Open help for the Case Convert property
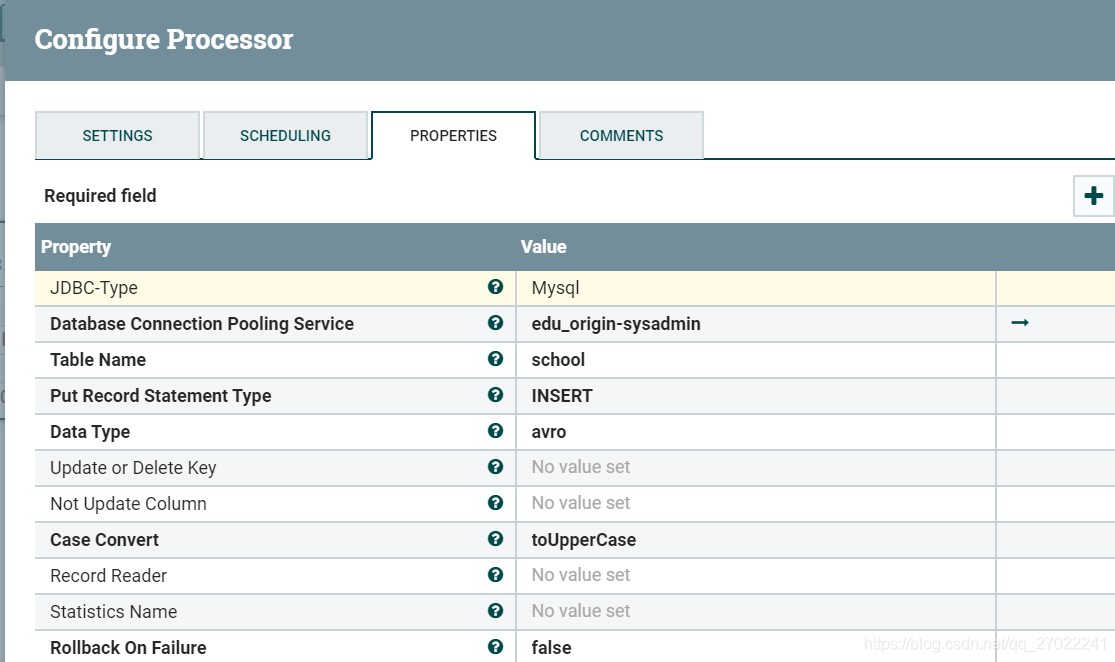Image resolution: width=1115 pixels, height=662 pixels. pos(496,539)
